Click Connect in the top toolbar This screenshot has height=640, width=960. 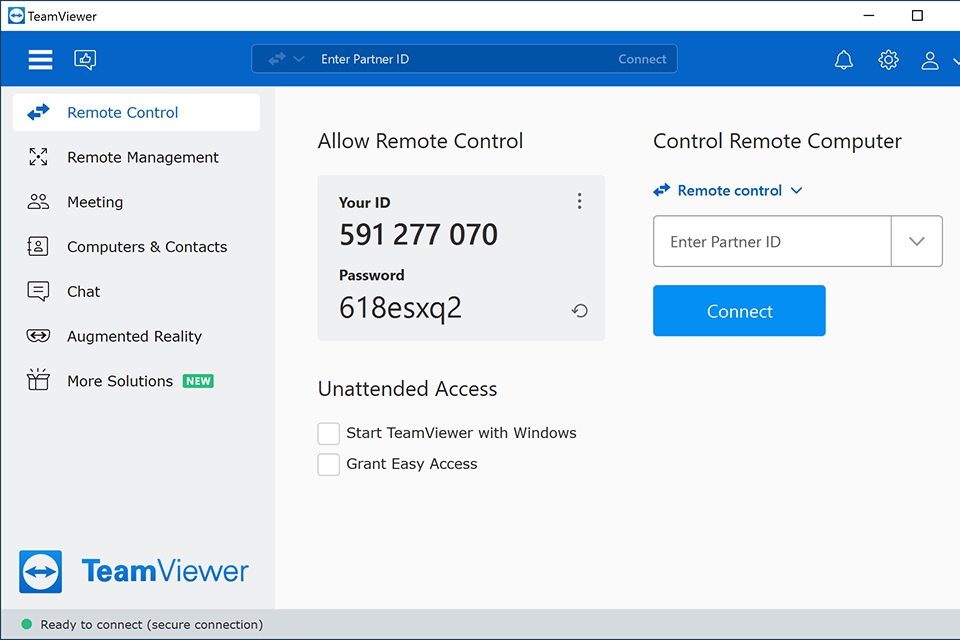pyautogui.click(x=642, y=59)
